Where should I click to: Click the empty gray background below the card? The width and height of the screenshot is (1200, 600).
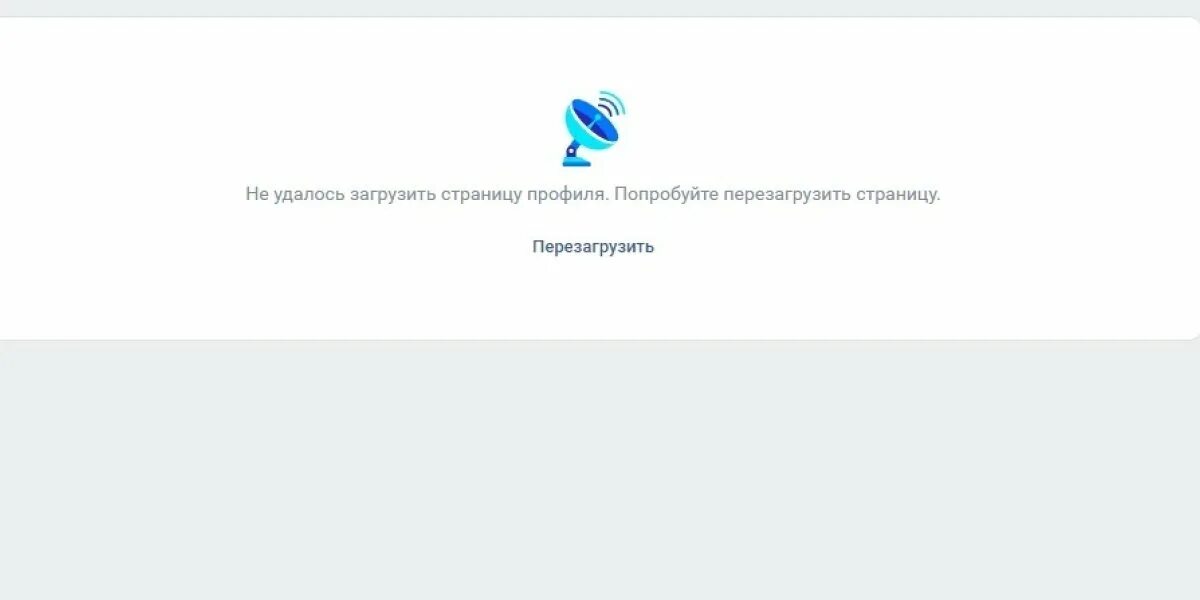click(600, 470)
